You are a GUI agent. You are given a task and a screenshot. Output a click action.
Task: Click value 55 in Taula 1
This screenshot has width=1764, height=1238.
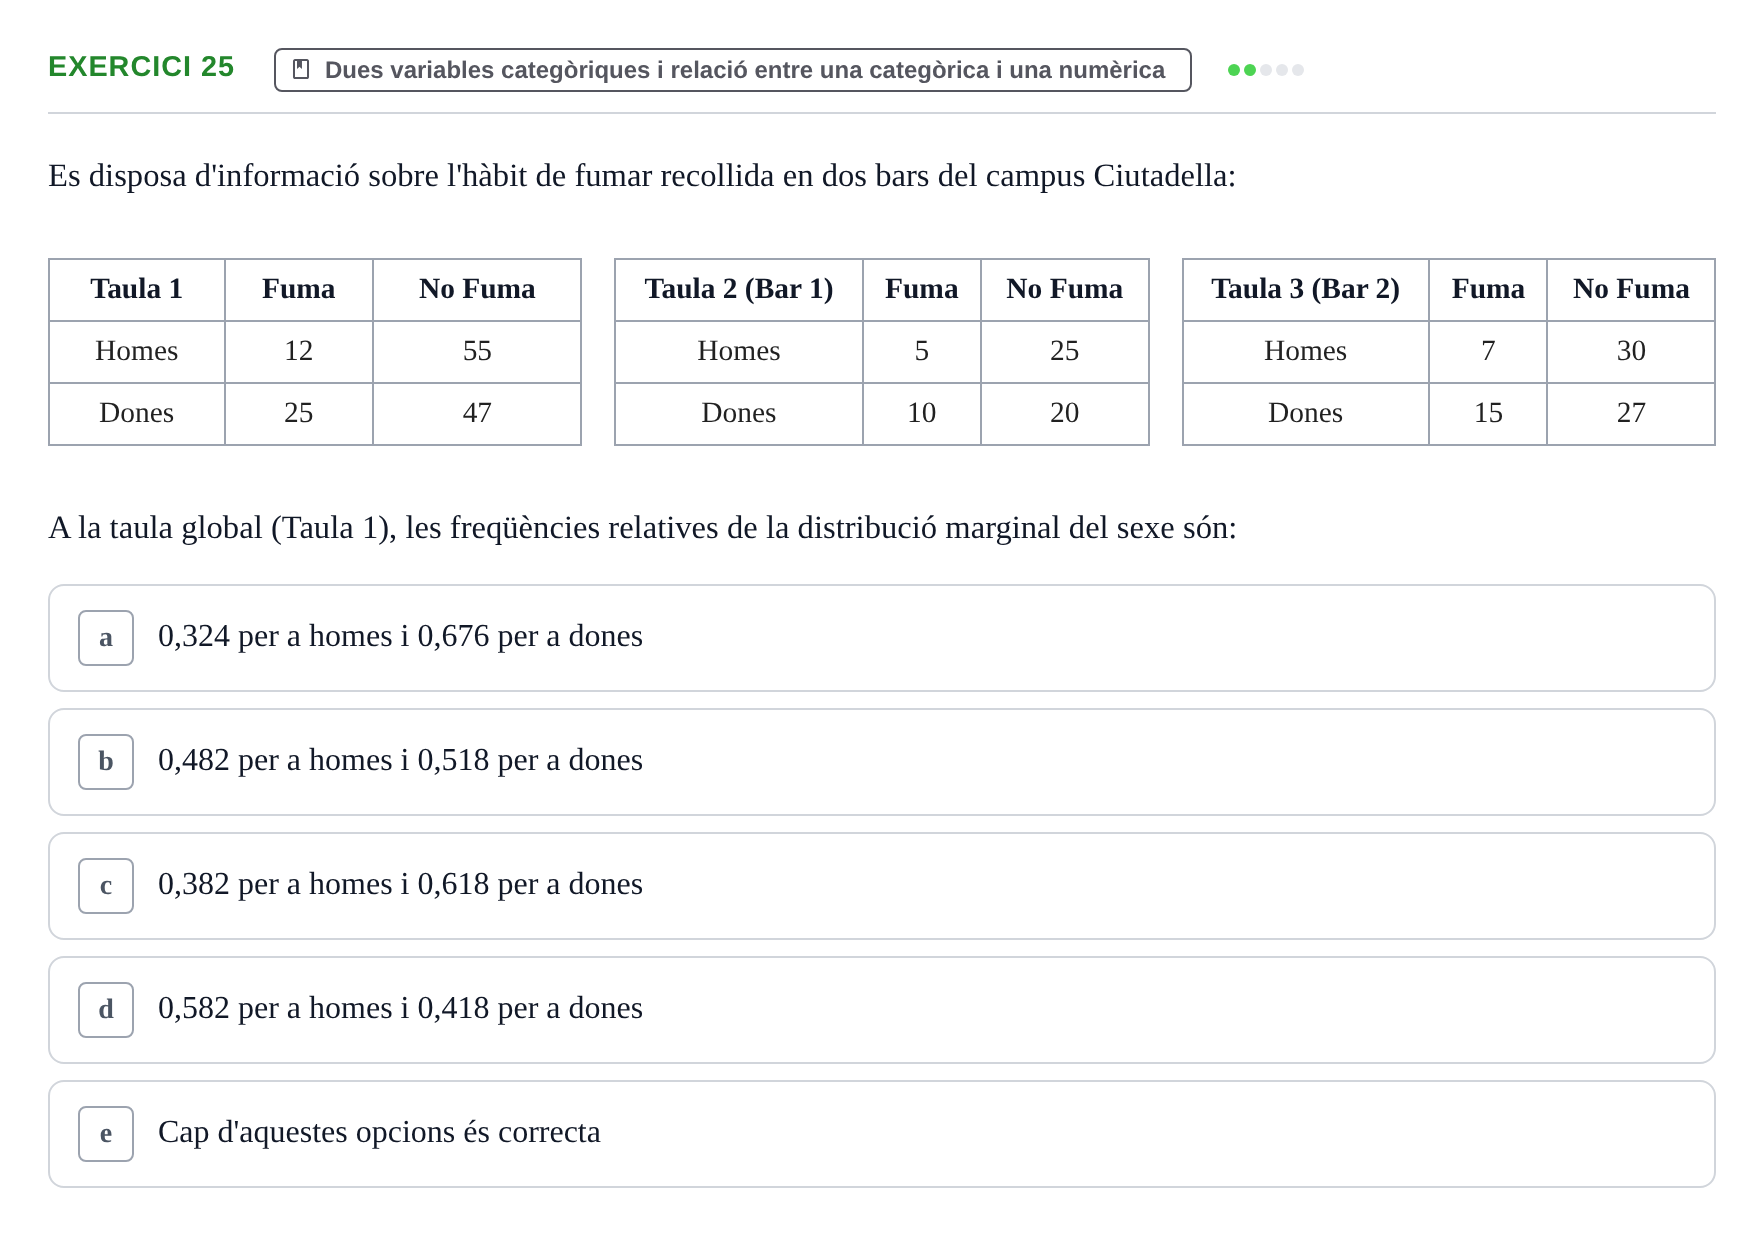coord(477,351)
